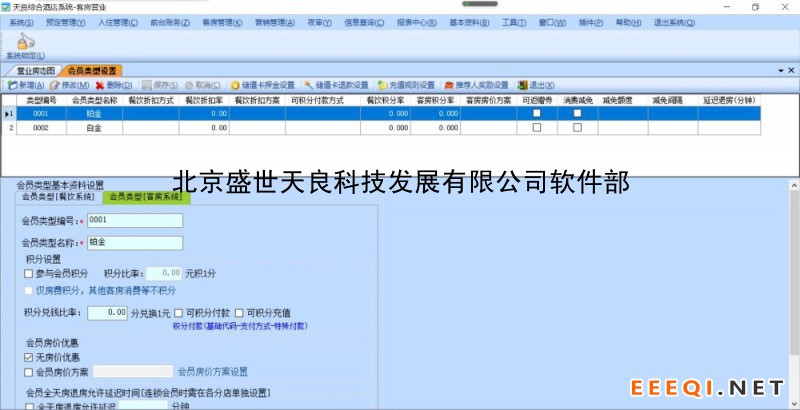Open the 预定管理 menu
Image resolution: width=800 pixels, height=410 pixels.
(65, 21)
